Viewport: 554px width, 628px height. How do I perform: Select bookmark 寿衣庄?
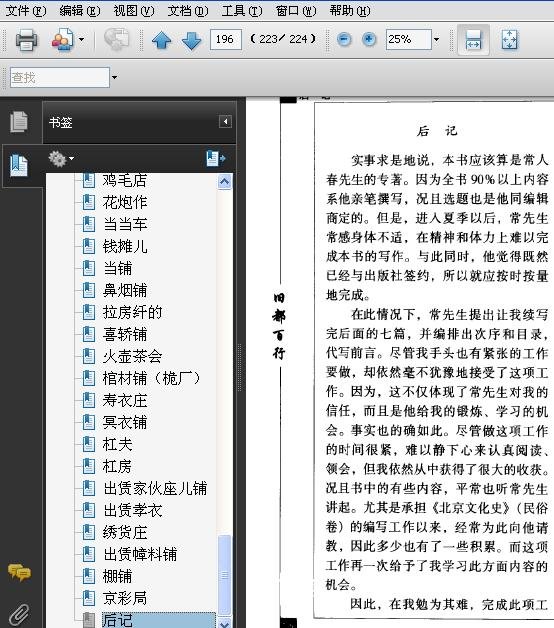(125, 401)
